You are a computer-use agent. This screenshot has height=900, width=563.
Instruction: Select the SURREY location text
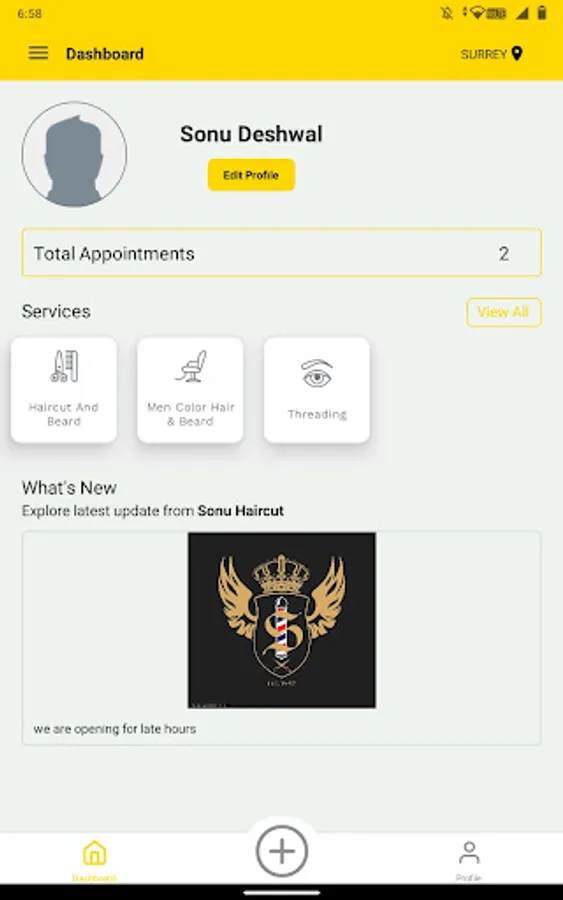(484, 54)
